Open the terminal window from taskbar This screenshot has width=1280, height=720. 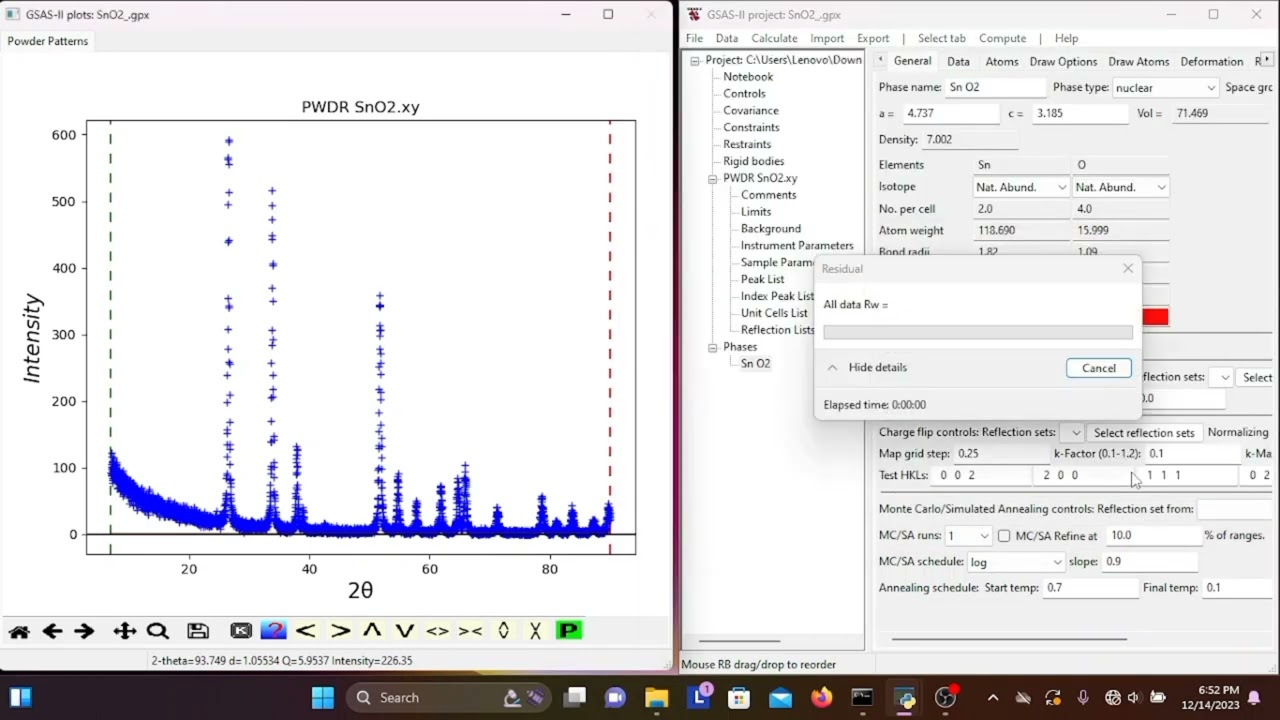(x=862, y=697)
